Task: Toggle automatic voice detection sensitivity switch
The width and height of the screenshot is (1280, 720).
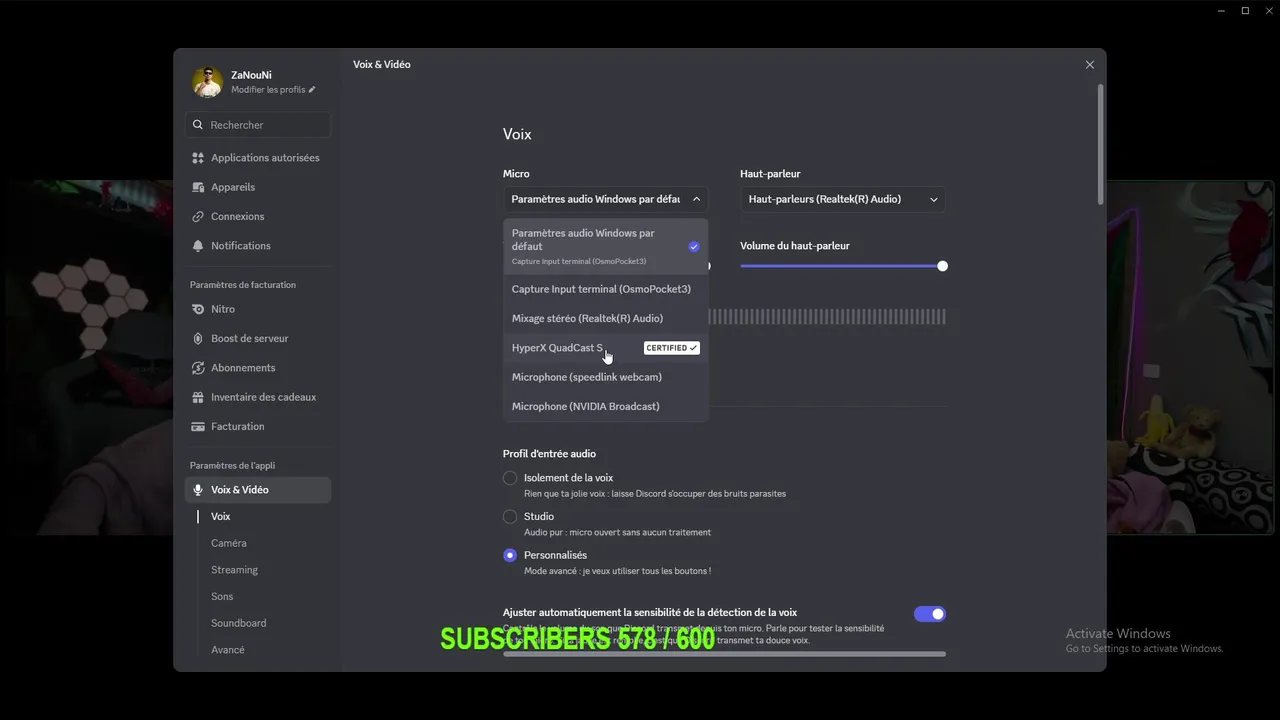Action: tap(930, 614)
